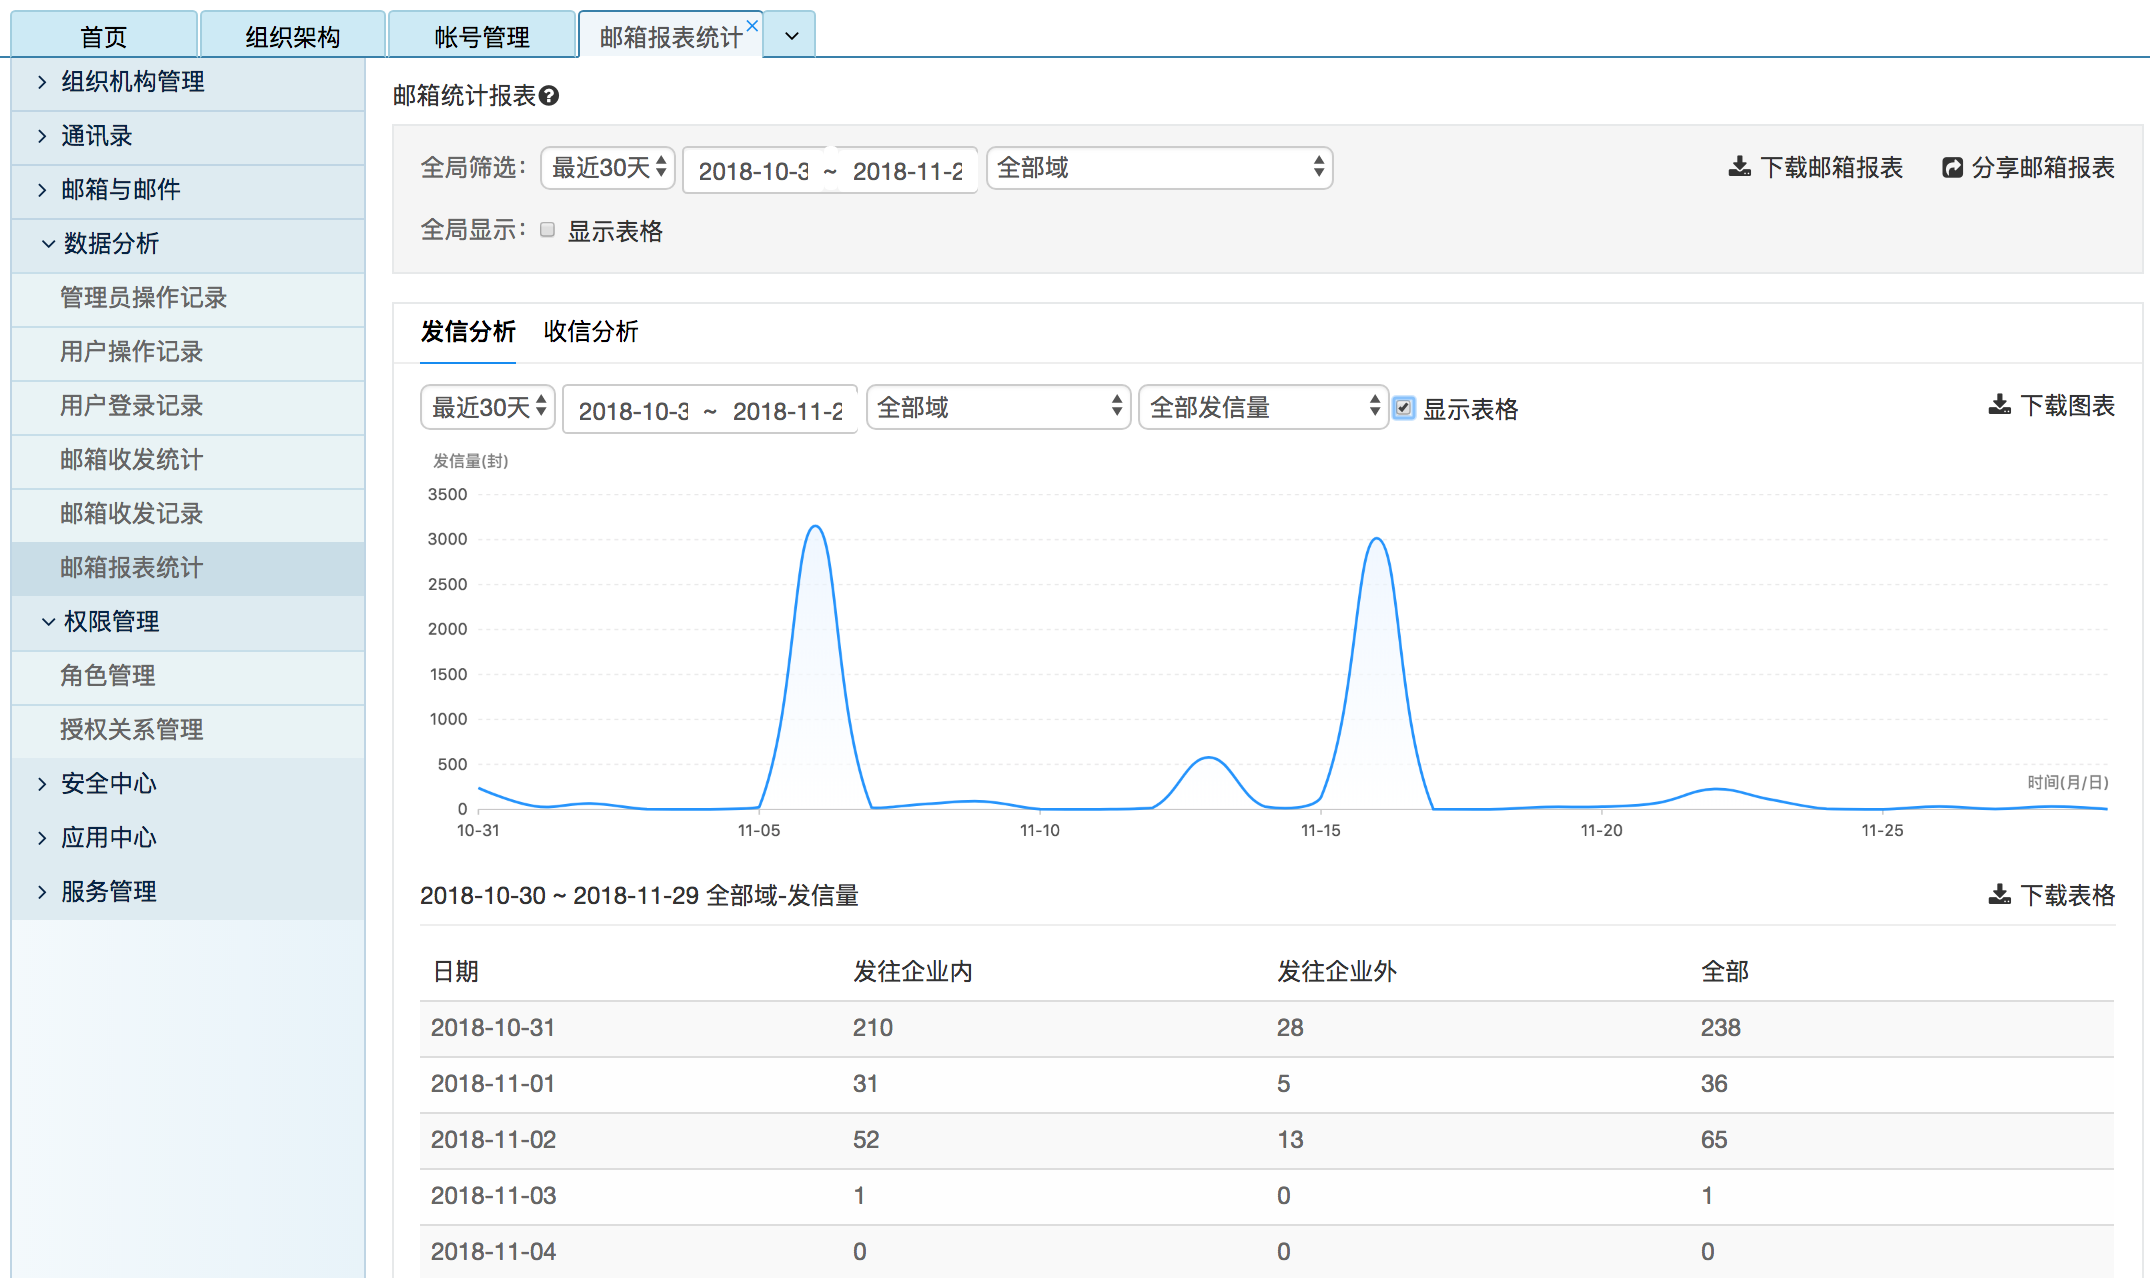Collapse the 权限管理 sidebar section

pos(110,622)
